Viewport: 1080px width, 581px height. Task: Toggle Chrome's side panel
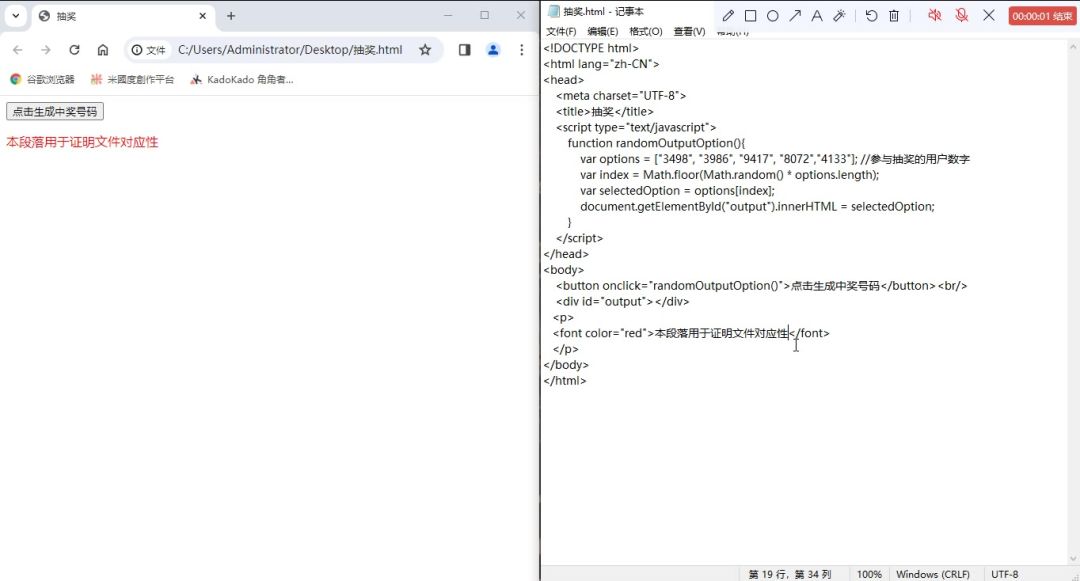point(464,50)
